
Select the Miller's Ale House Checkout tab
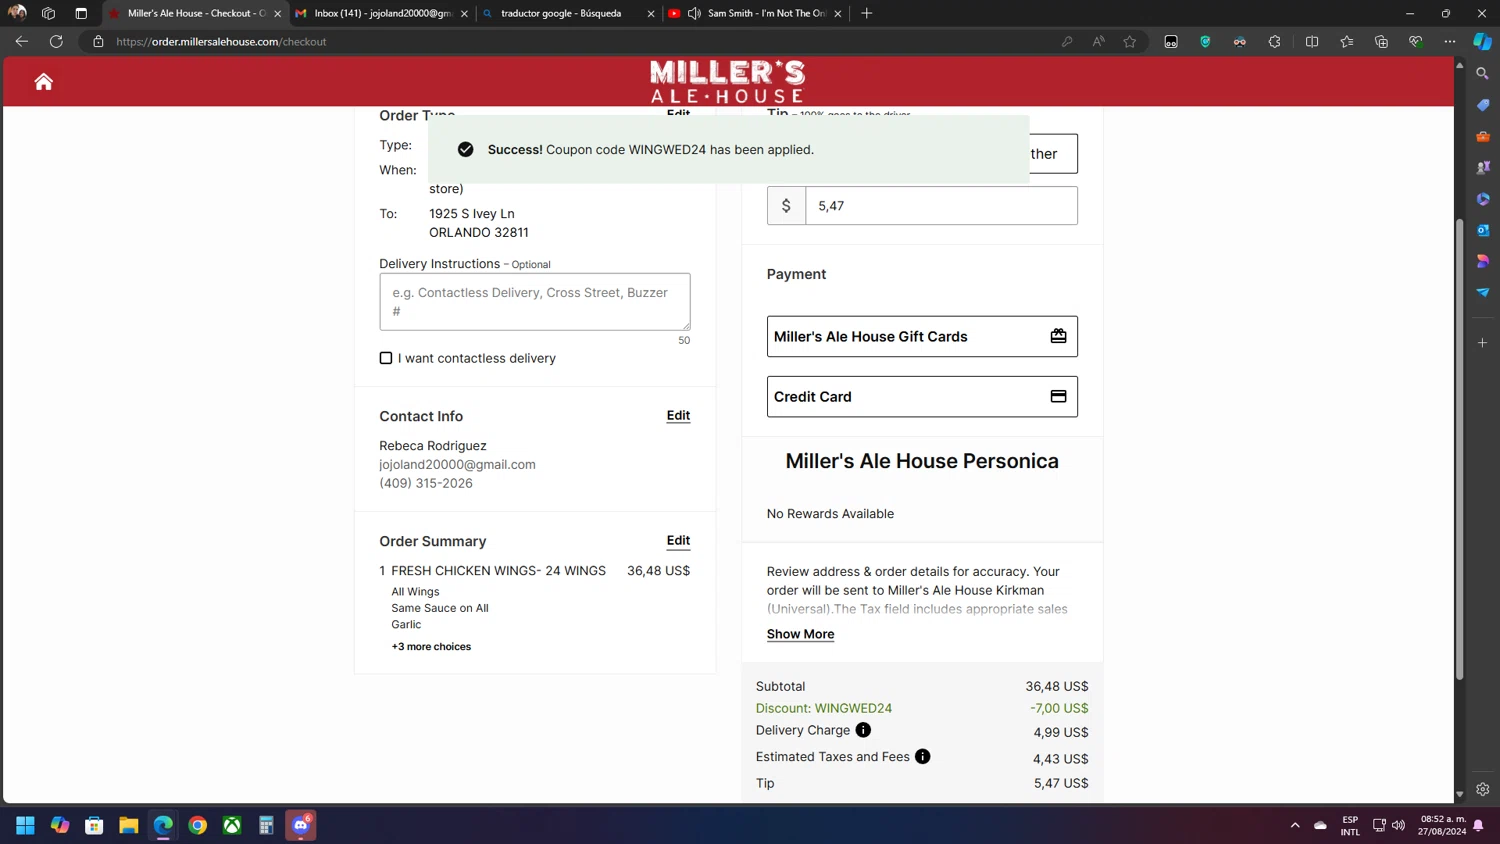pos(196,13)
